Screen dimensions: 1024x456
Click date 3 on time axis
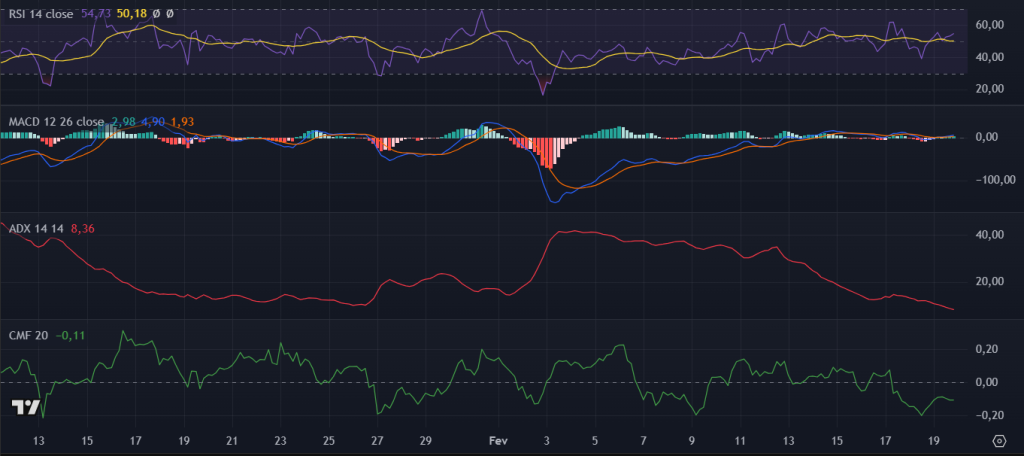(547, 440)
